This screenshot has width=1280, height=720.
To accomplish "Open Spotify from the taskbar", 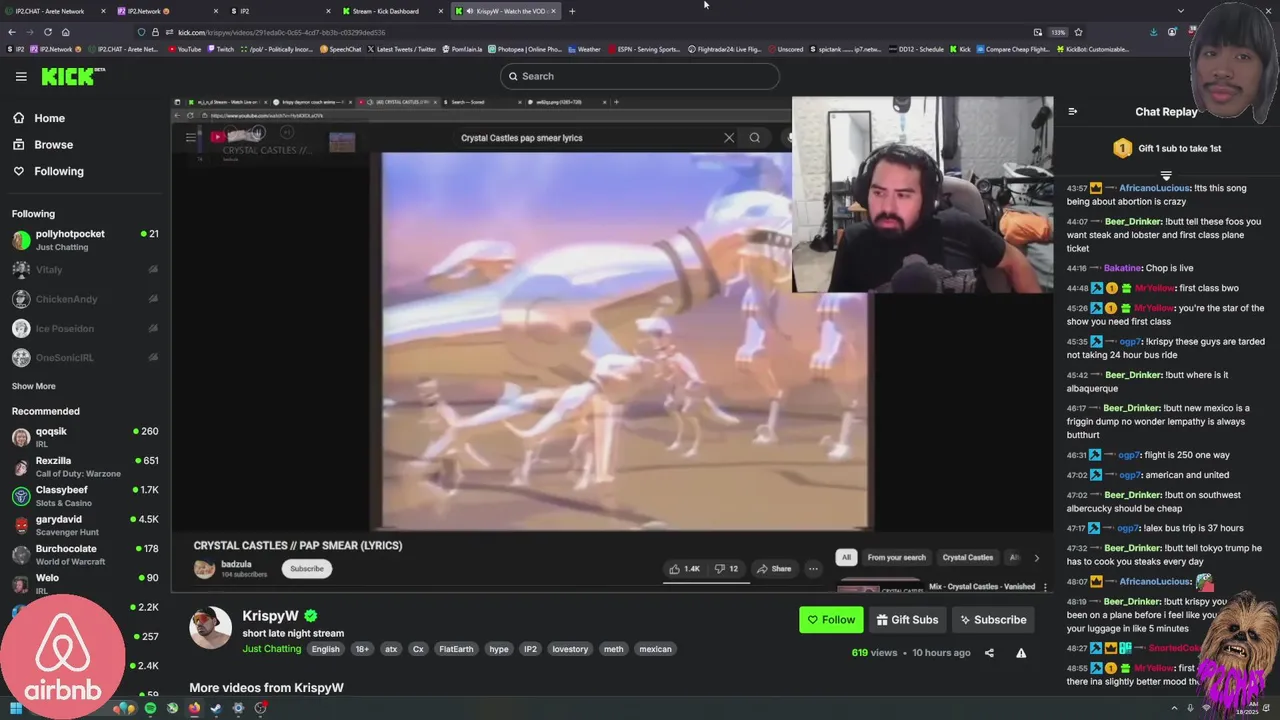I will [150, 708].
